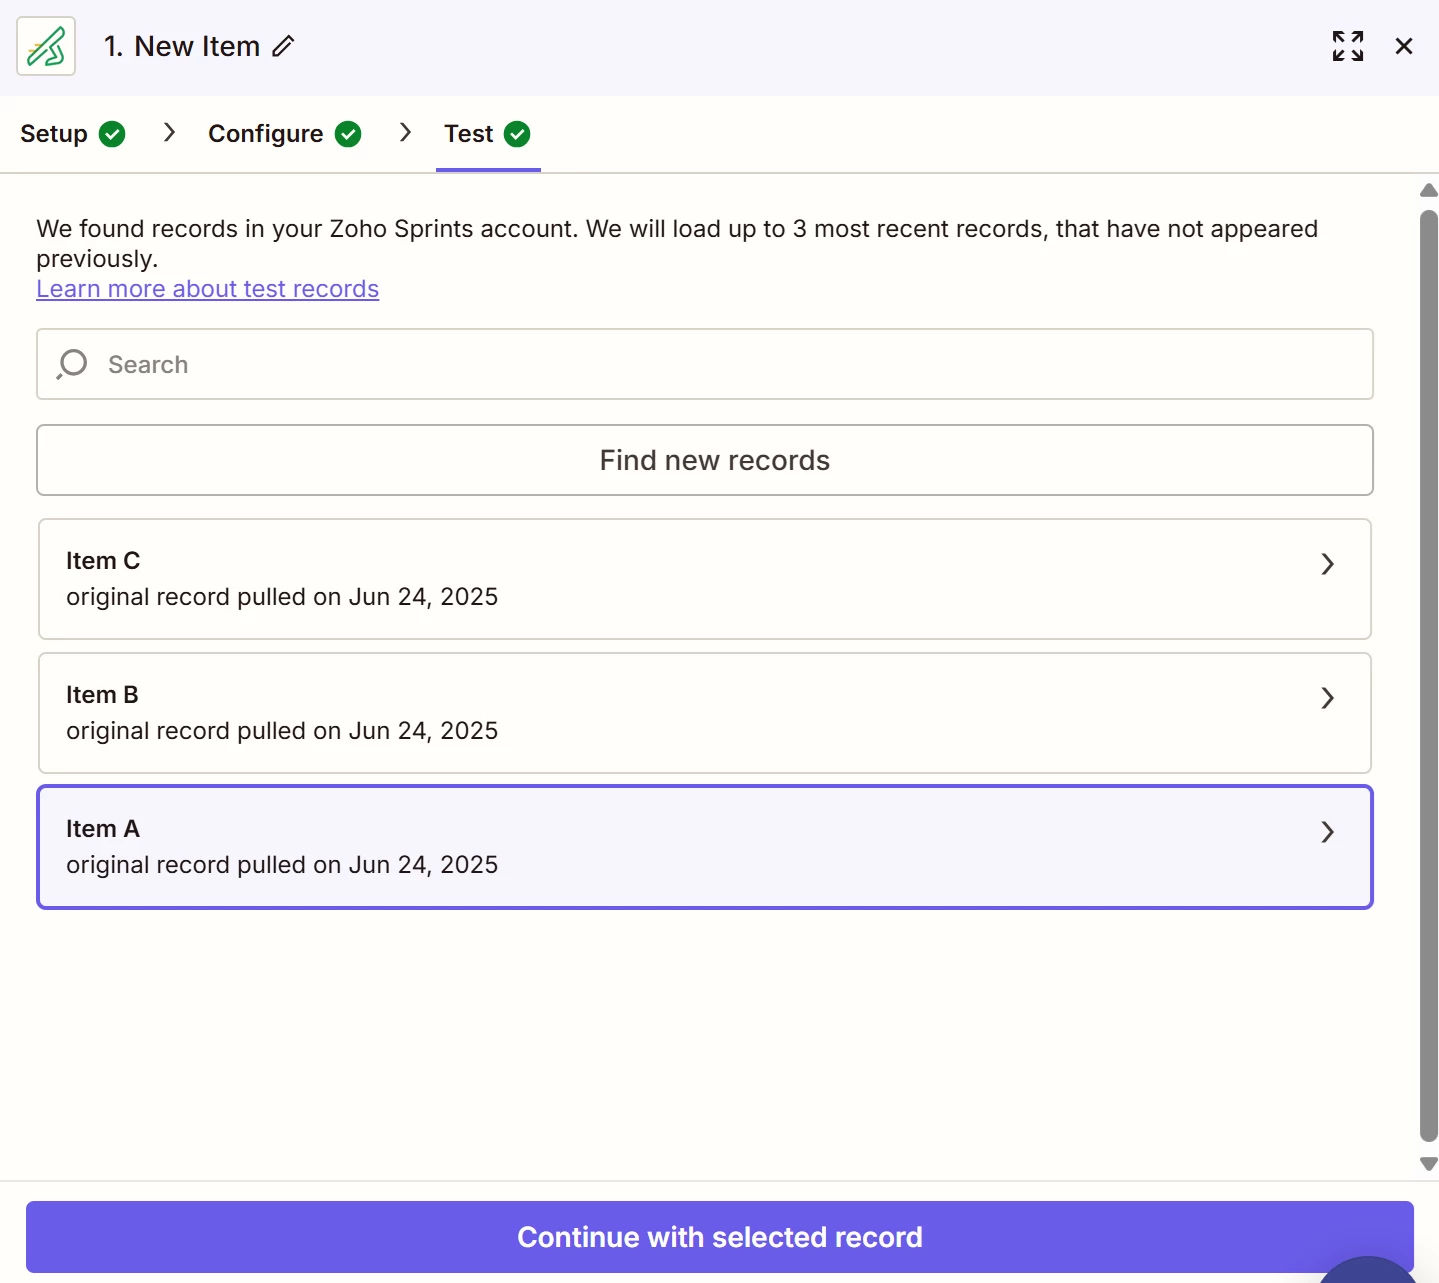1439x1283 pixels.
Task: Click the green check next to Setup
Action: 112,134
